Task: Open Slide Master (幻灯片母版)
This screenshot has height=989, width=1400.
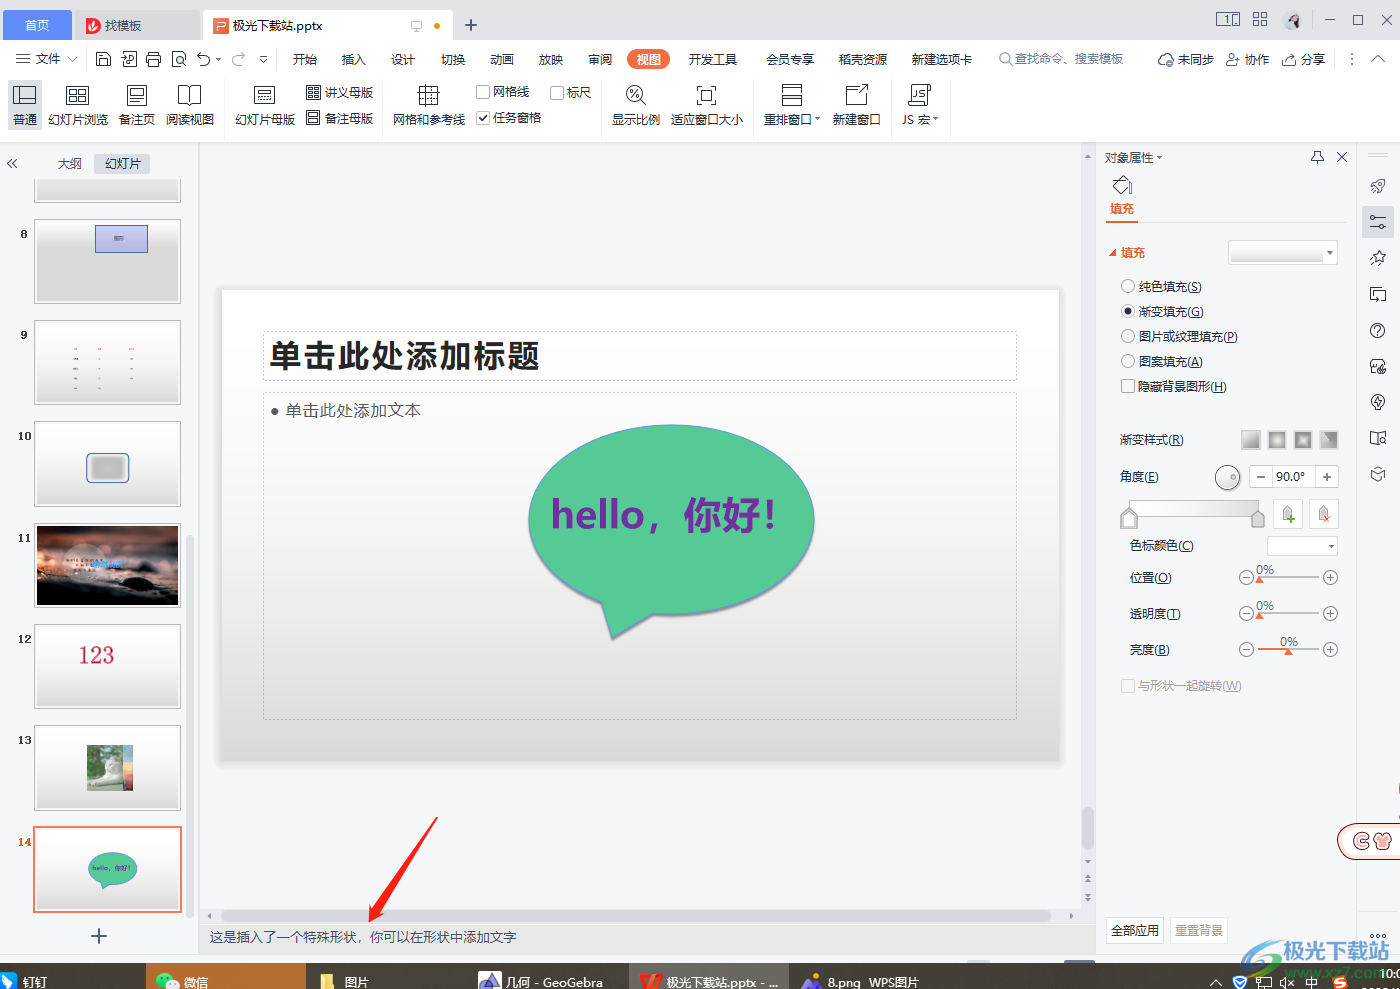Action: point(265,105)
